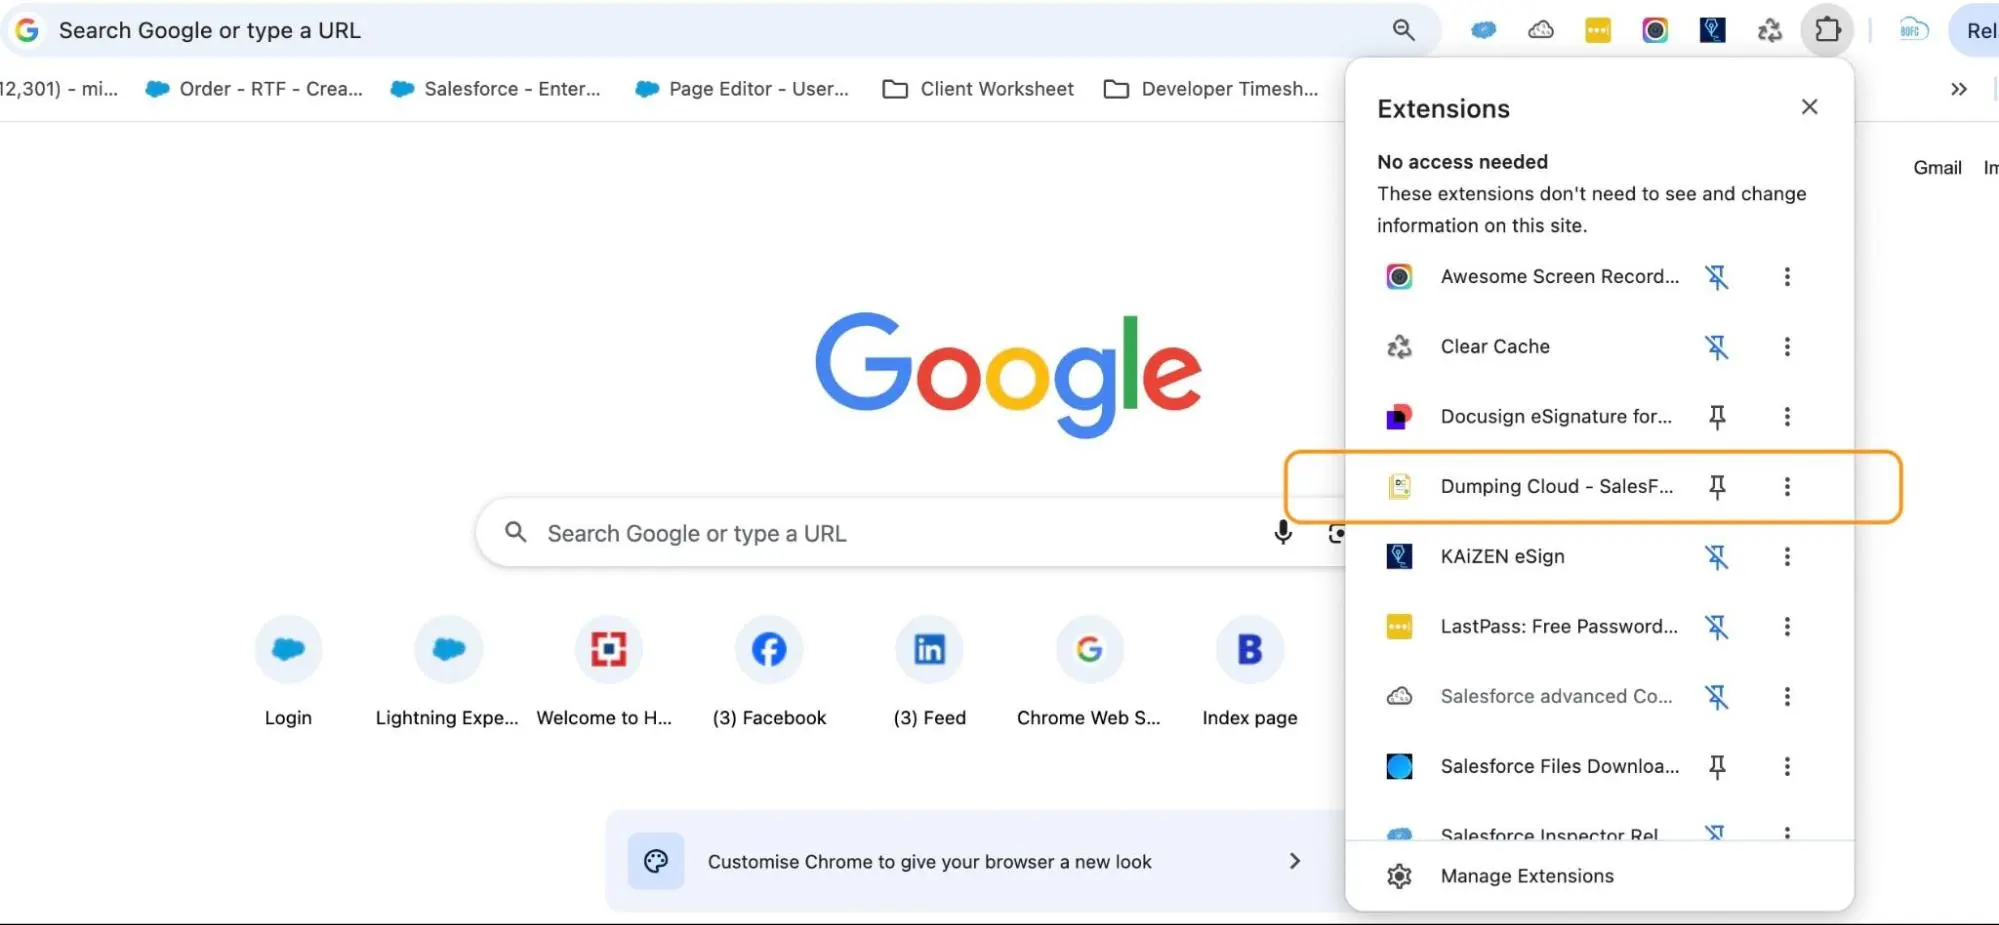The image size is (1999, 925).
Task: Open the Salesforce Inspector extension in toolbar
Action: [x=1484, y=30]
